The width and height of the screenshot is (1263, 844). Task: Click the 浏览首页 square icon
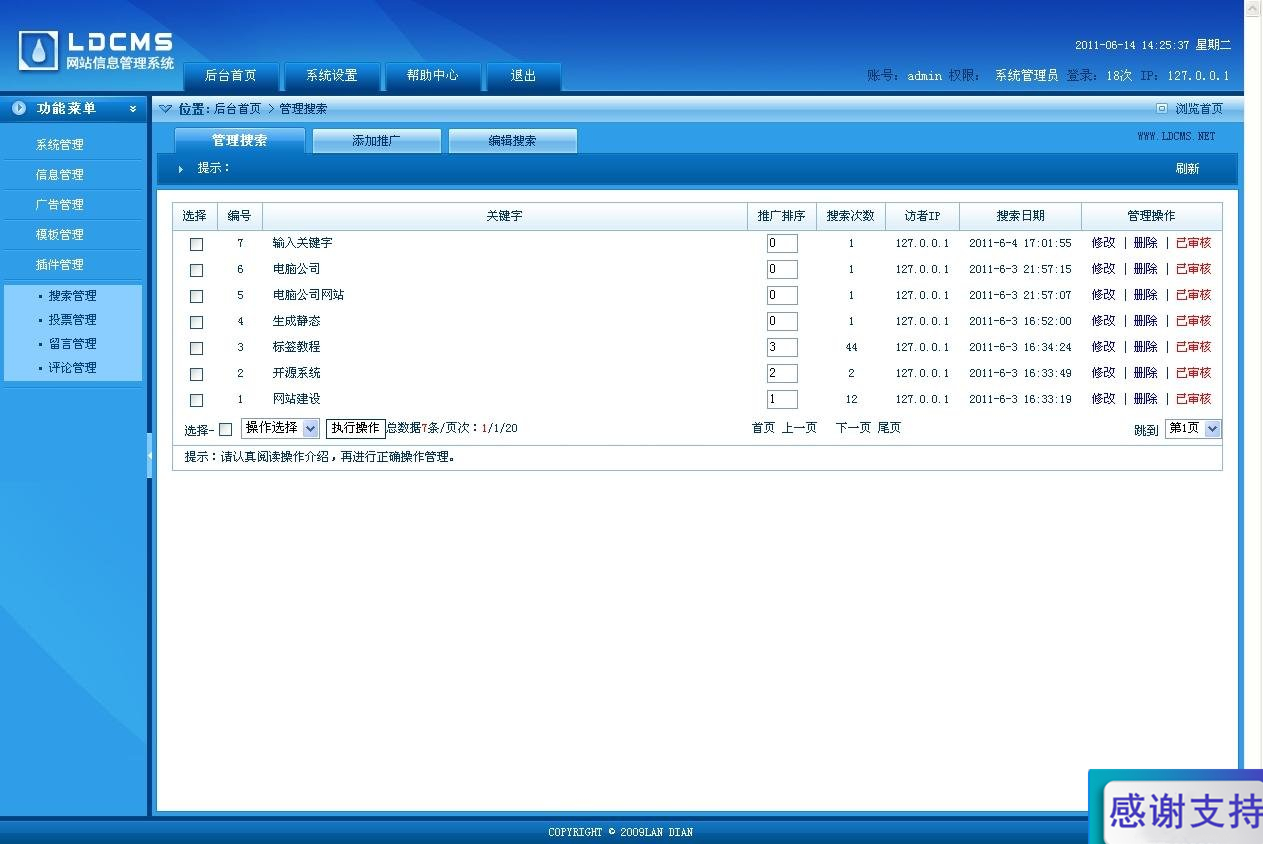coord(1161,109)
